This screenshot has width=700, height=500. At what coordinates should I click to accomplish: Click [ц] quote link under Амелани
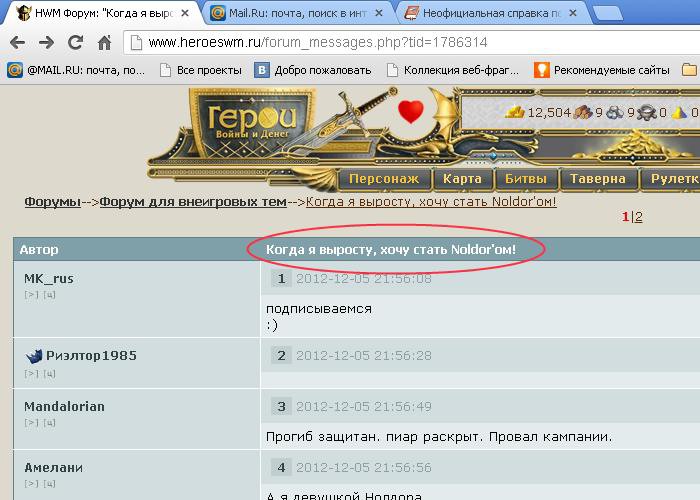coord(50,484)
